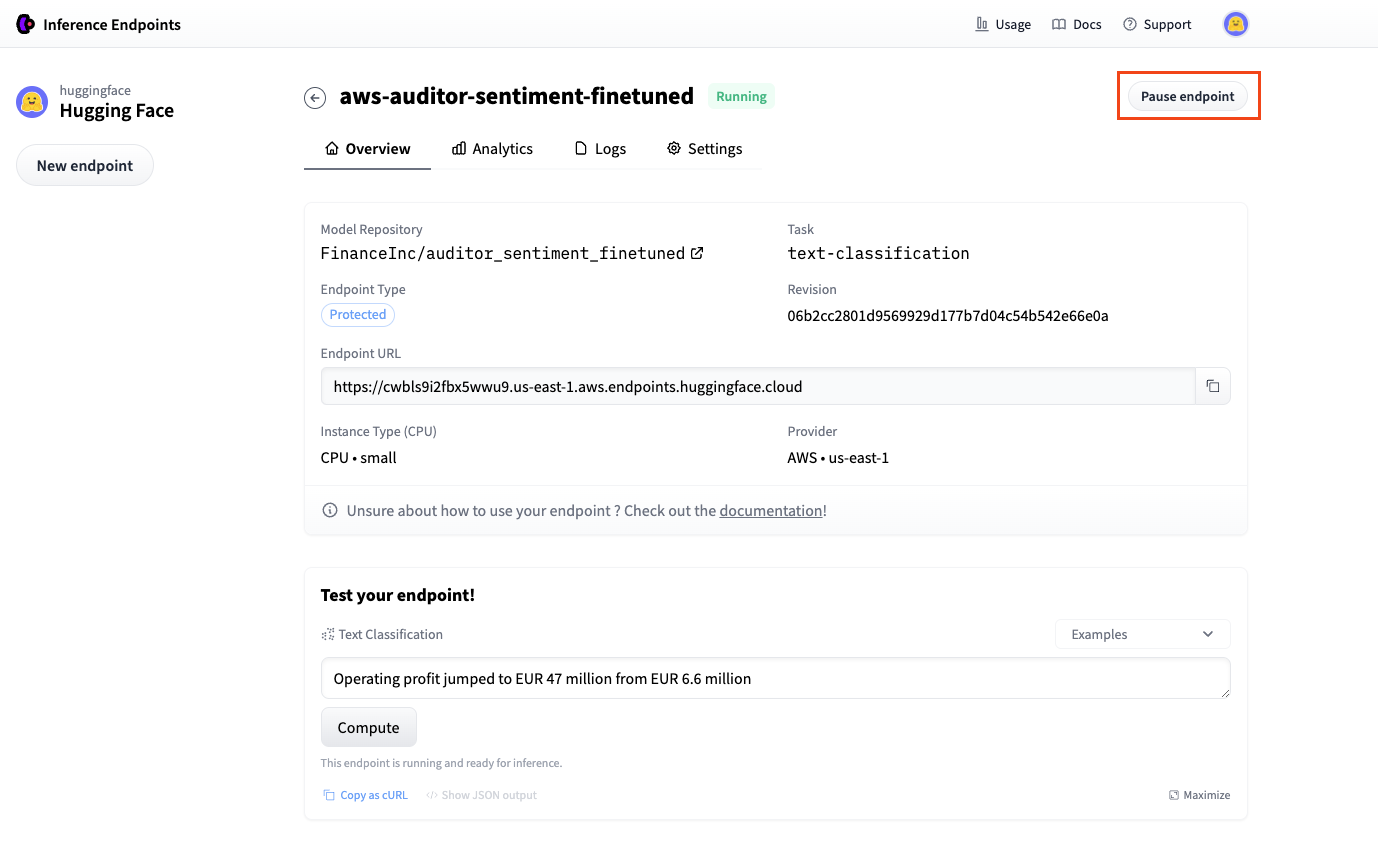Viewport: 1378px width, 852px height.
Task: Open the Examples dropdown
Action: 1143,634
